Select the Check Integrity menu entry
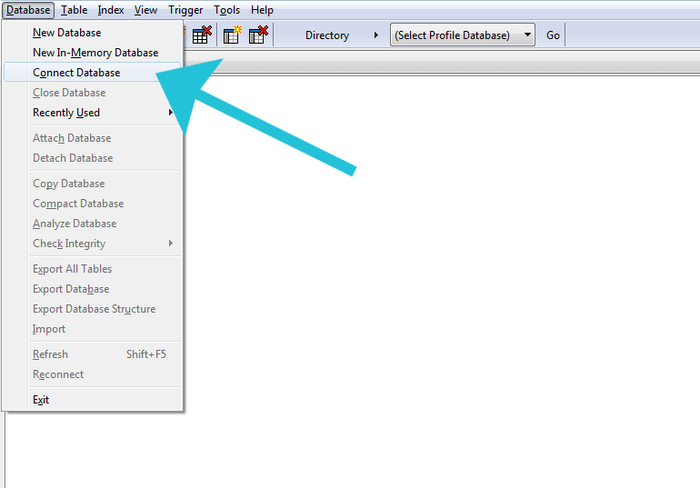The height and width of the screenshot is (488, 700). [92, 243]
